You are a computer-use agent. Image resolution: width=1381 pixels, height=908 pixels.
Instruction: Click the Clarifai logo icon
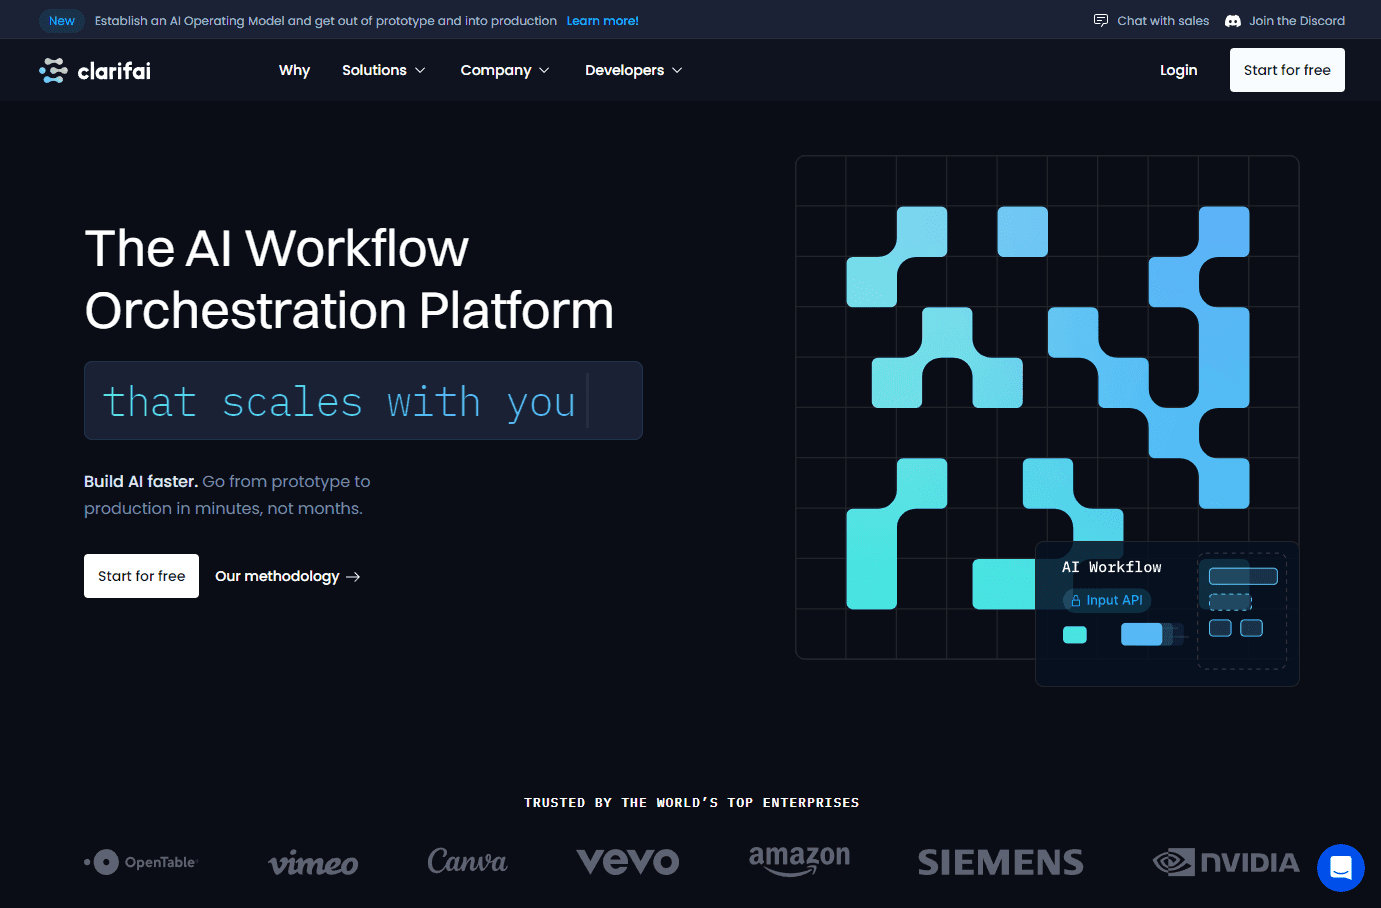tap(53, 70)
